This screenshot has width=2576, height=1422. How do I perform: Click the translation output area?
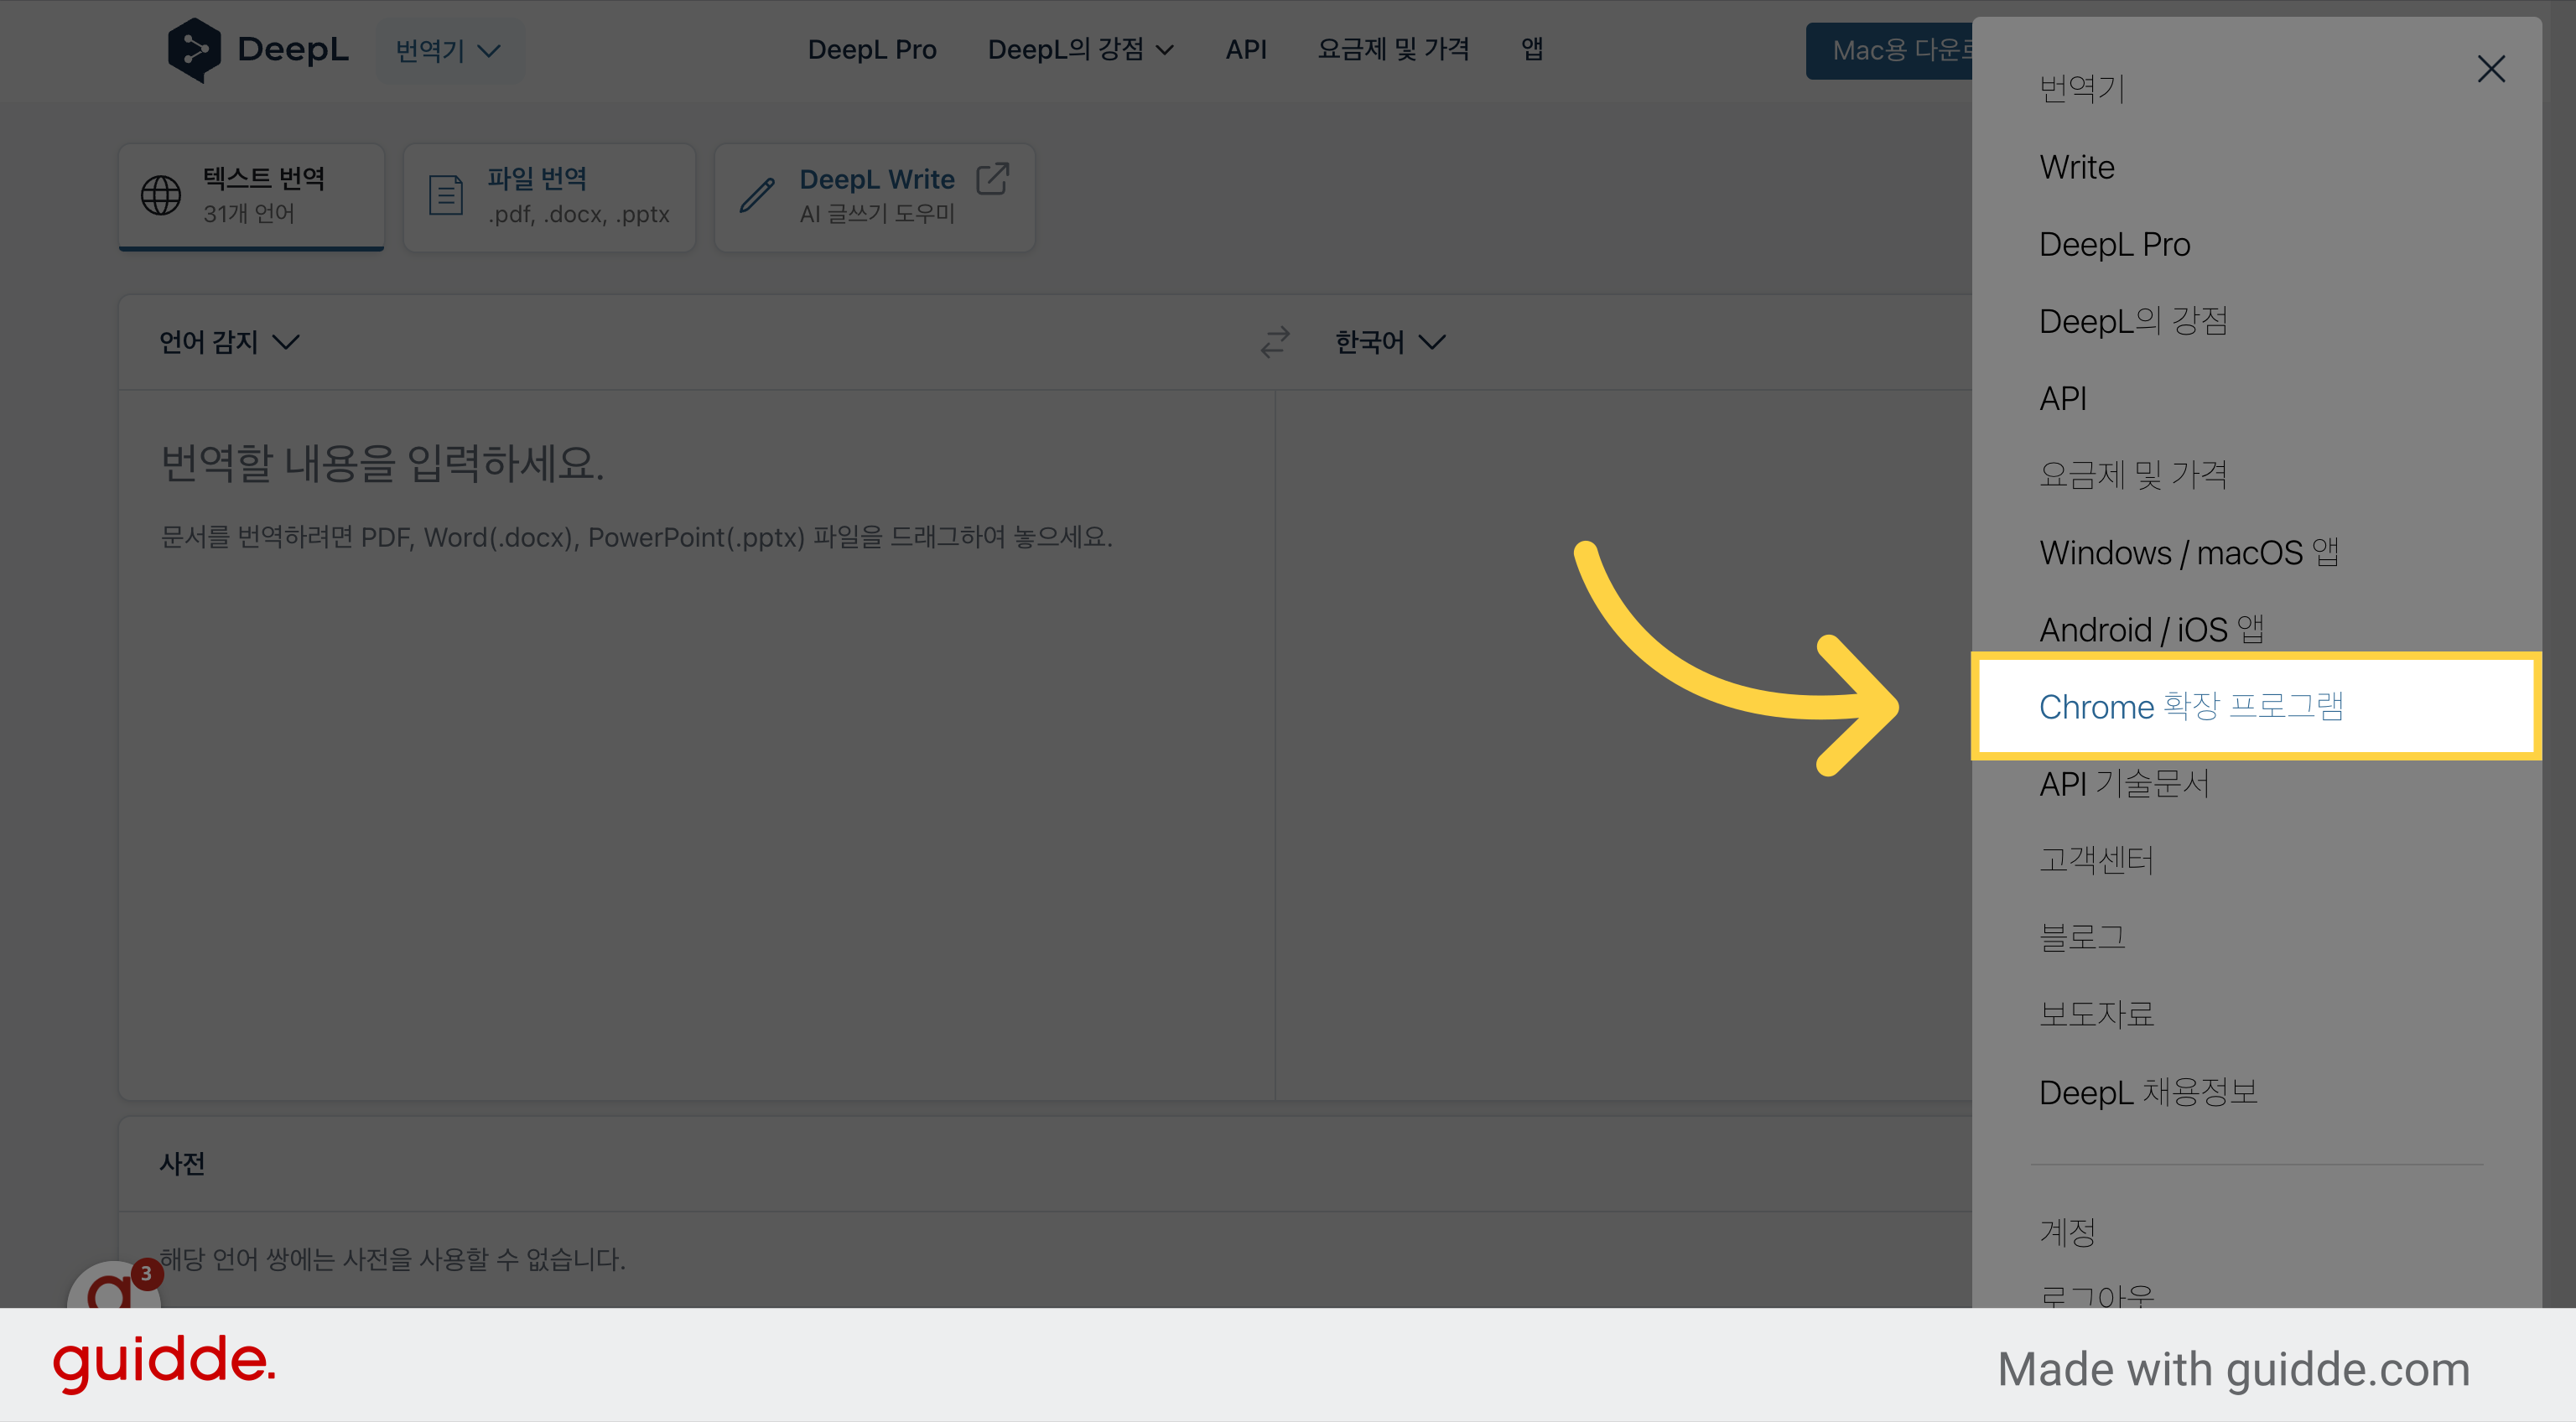pyautogui.click(x=1624, y=745)
